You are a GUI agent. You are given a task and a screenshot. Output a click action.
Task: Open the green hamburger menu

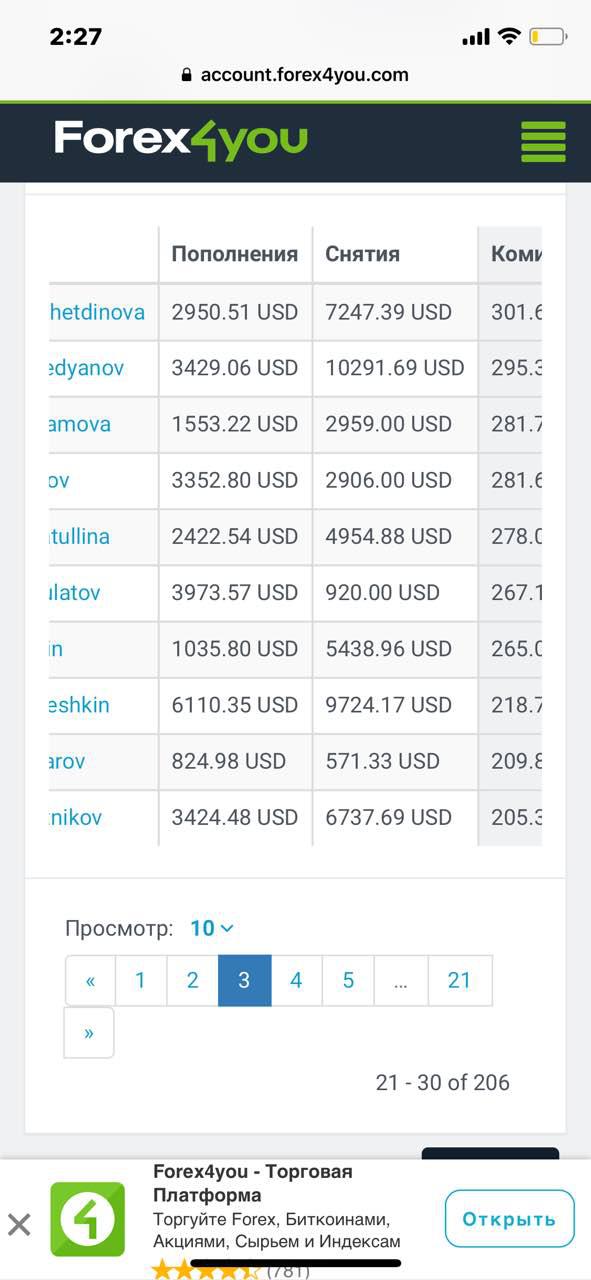(x=543, y=141)
